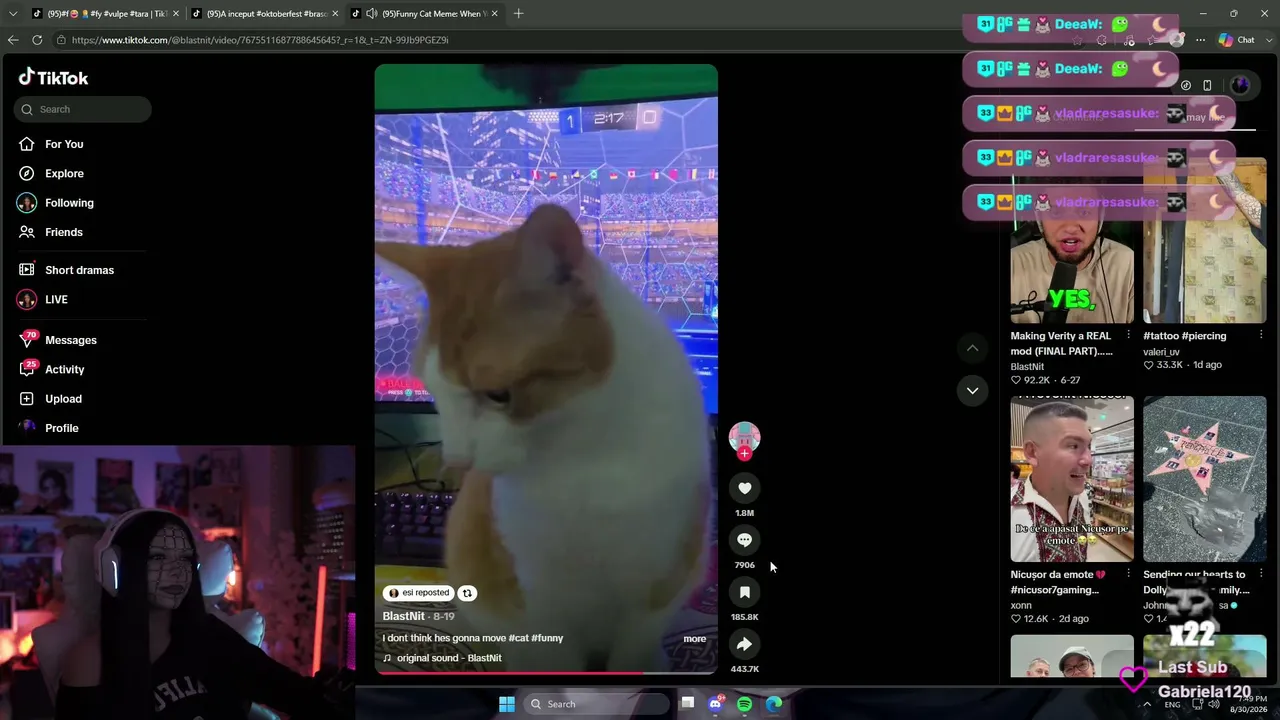This screenshot has height=720, width=1280.
Task: Open the 'Nicușor da emote' video thumbnail
Action: click(1072, 479)
